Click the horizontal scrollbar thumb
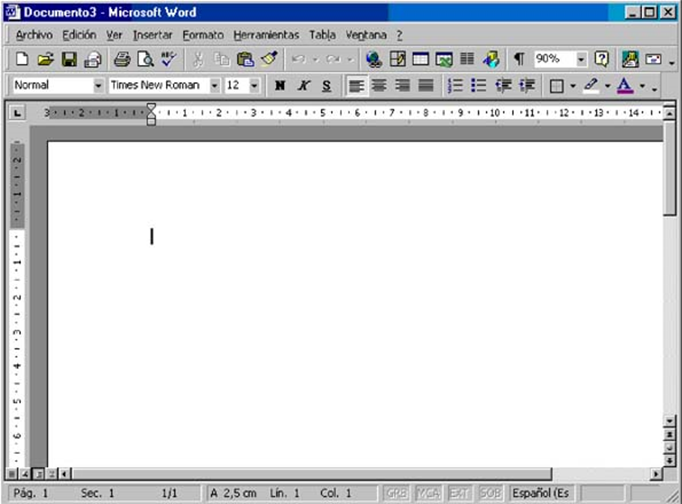682x504 pixels. (312, 474)
